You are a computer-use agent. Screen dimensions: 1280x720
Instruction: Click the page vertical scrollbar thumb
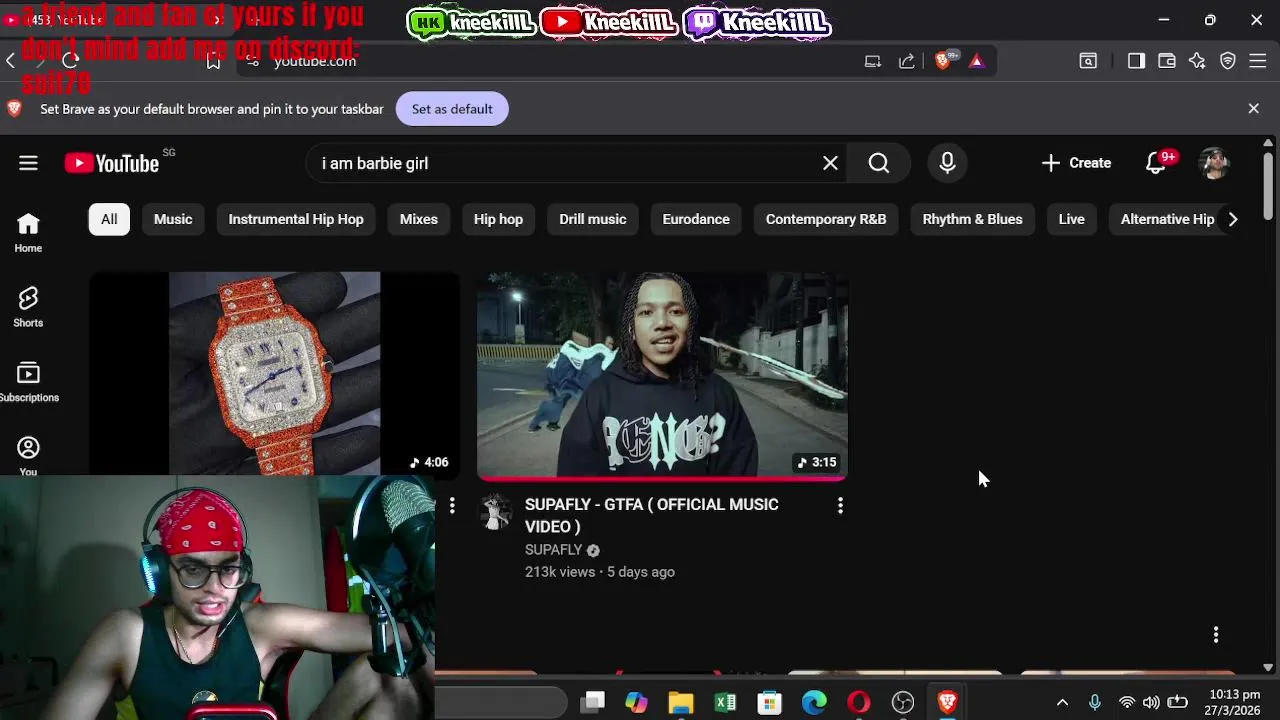point(1268,185)
